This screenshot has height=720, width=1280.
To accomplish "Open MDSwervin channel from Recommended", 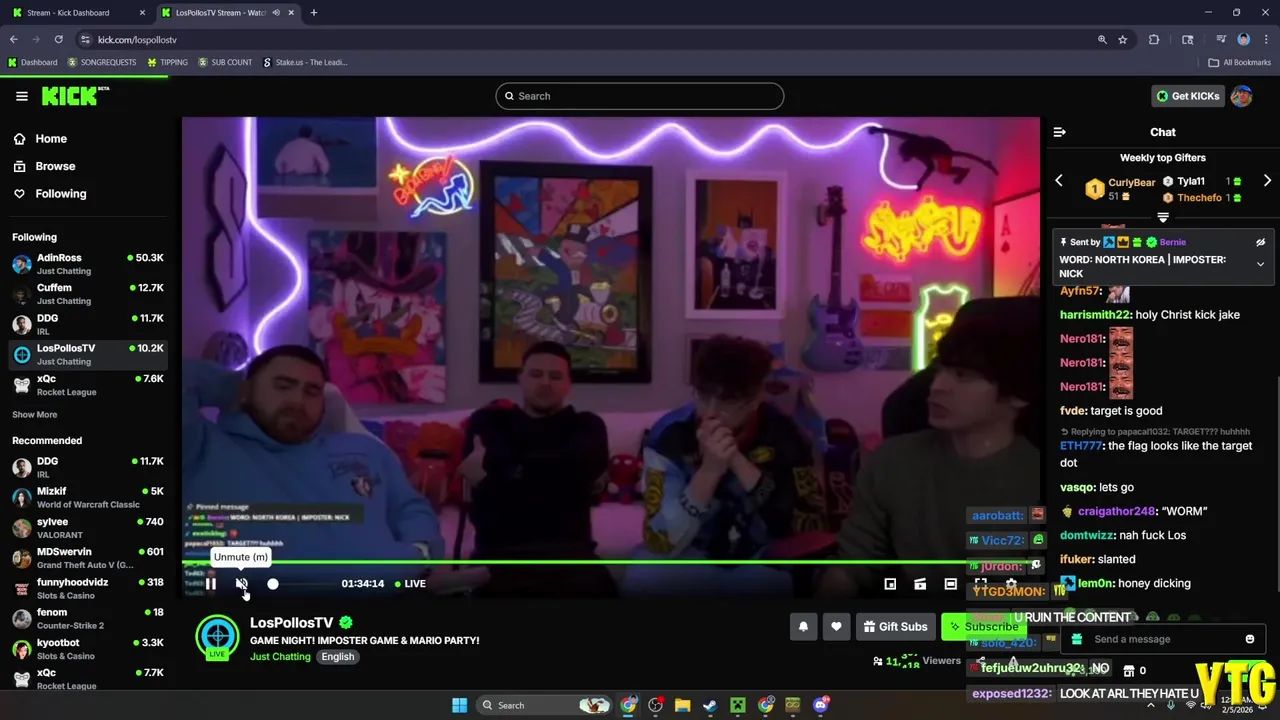I will (87, 558).
